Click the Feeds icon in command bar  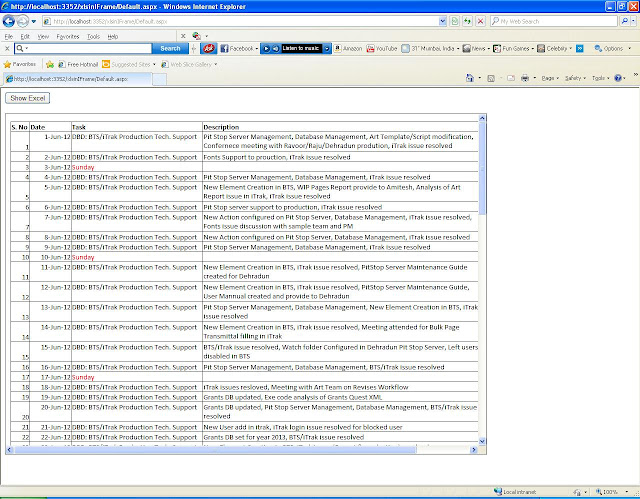[x=491, y=78]
